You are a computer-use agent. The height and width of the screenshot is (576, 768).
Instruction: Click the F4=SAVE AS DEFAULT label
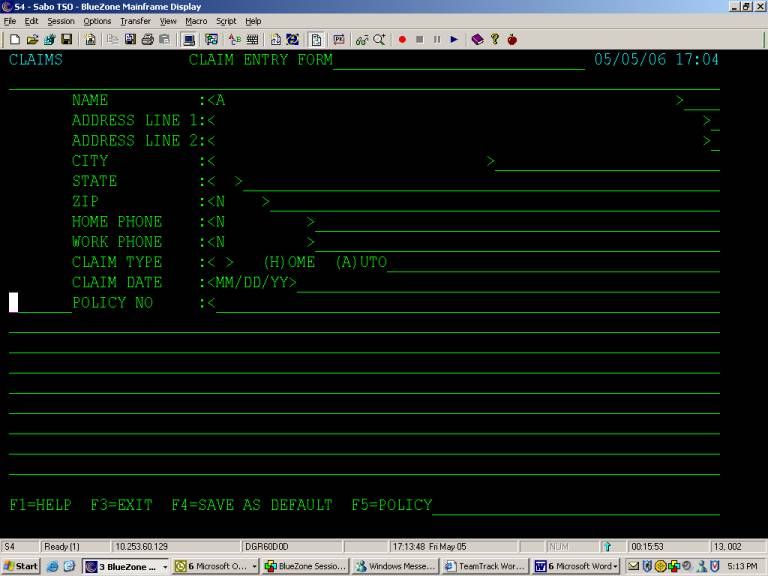[252, 505]
